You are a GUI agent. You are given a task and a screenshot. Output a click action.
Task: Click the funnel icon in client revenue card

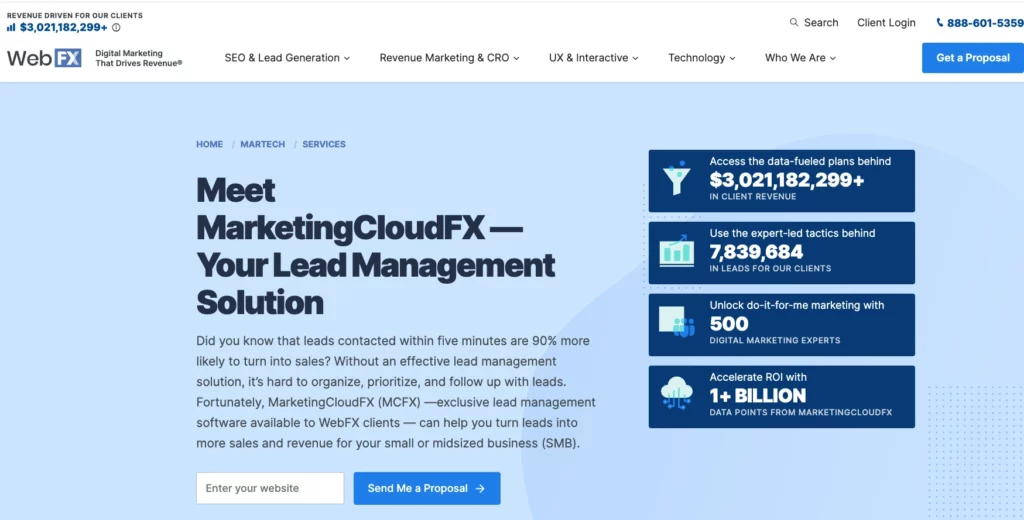pyautogui.click(x=677, y=178)
